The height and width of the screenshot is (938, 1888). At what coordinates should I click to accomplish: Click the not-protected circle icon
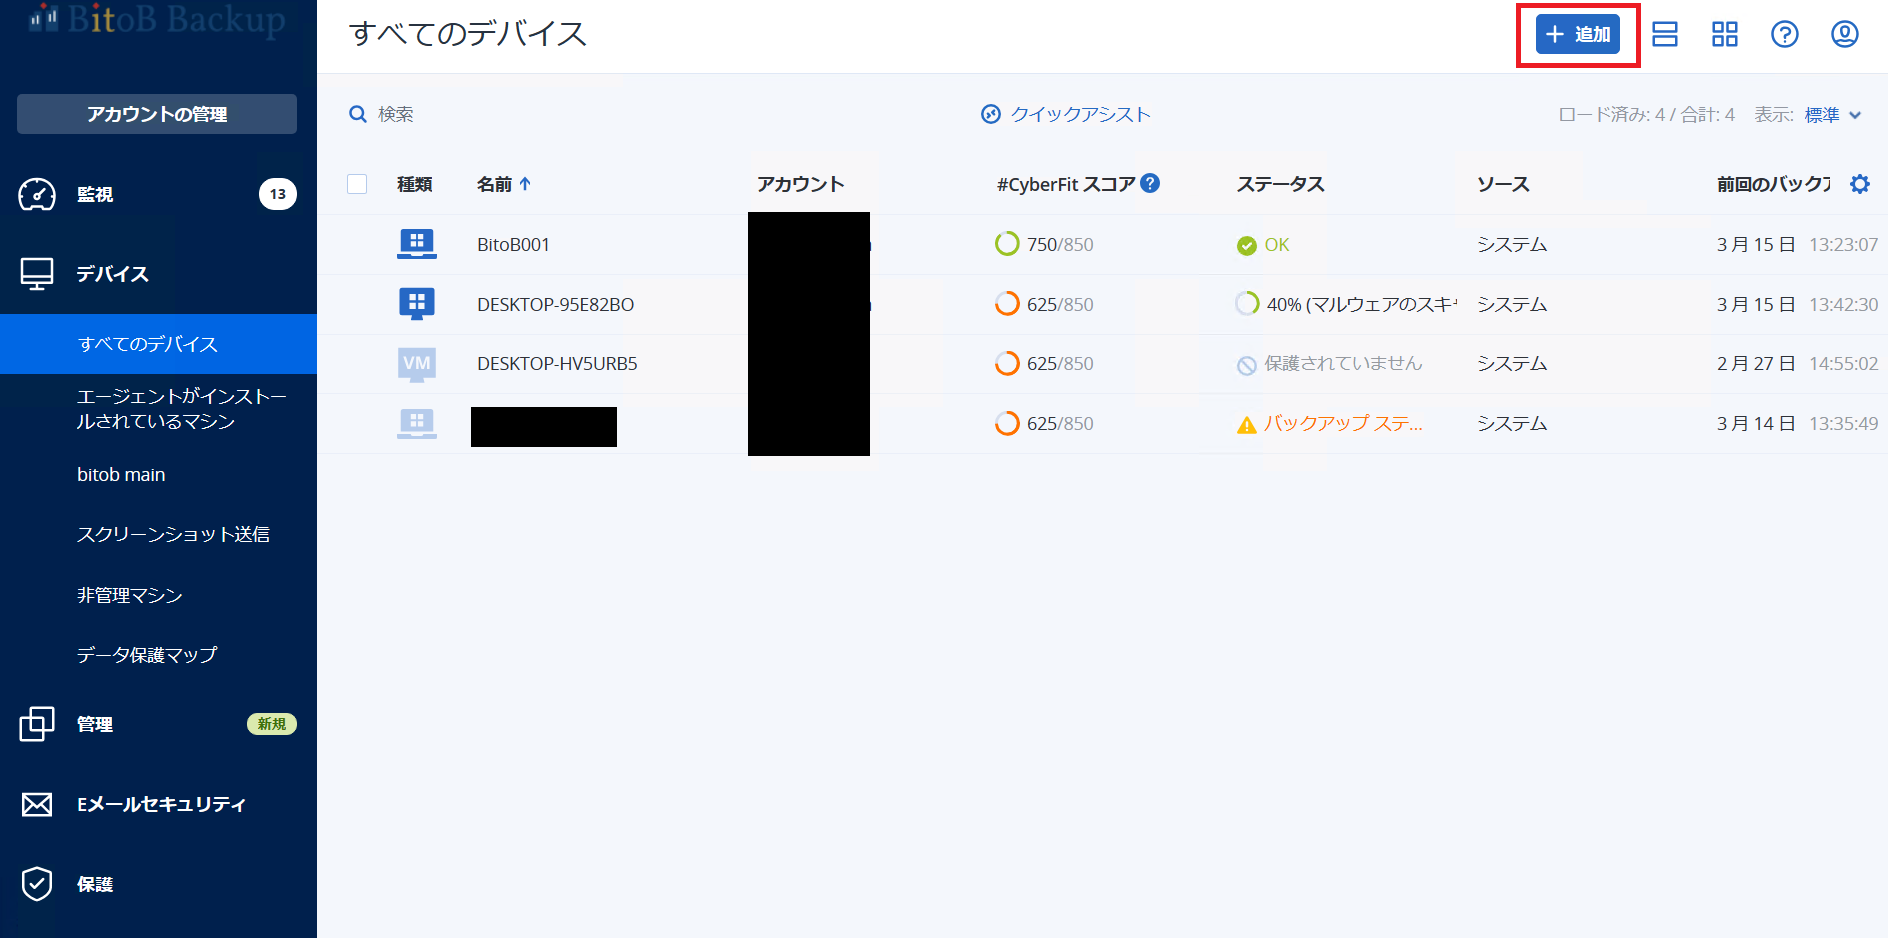click(x=1247, y=365)
